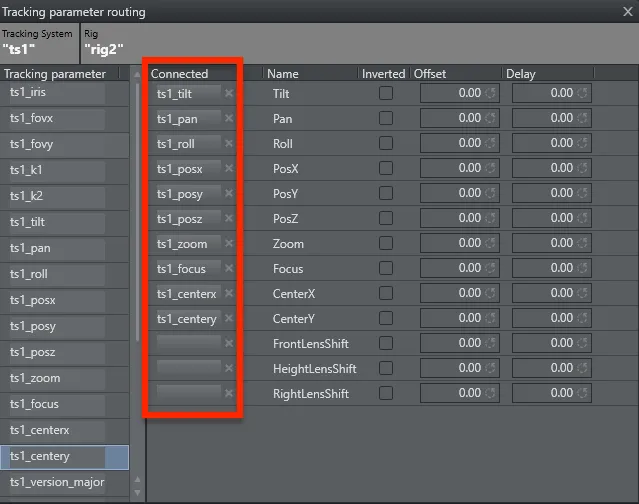639x504 pixels.
Task: Remove the ts1_centery connection with its X icon
Action: 229,318
